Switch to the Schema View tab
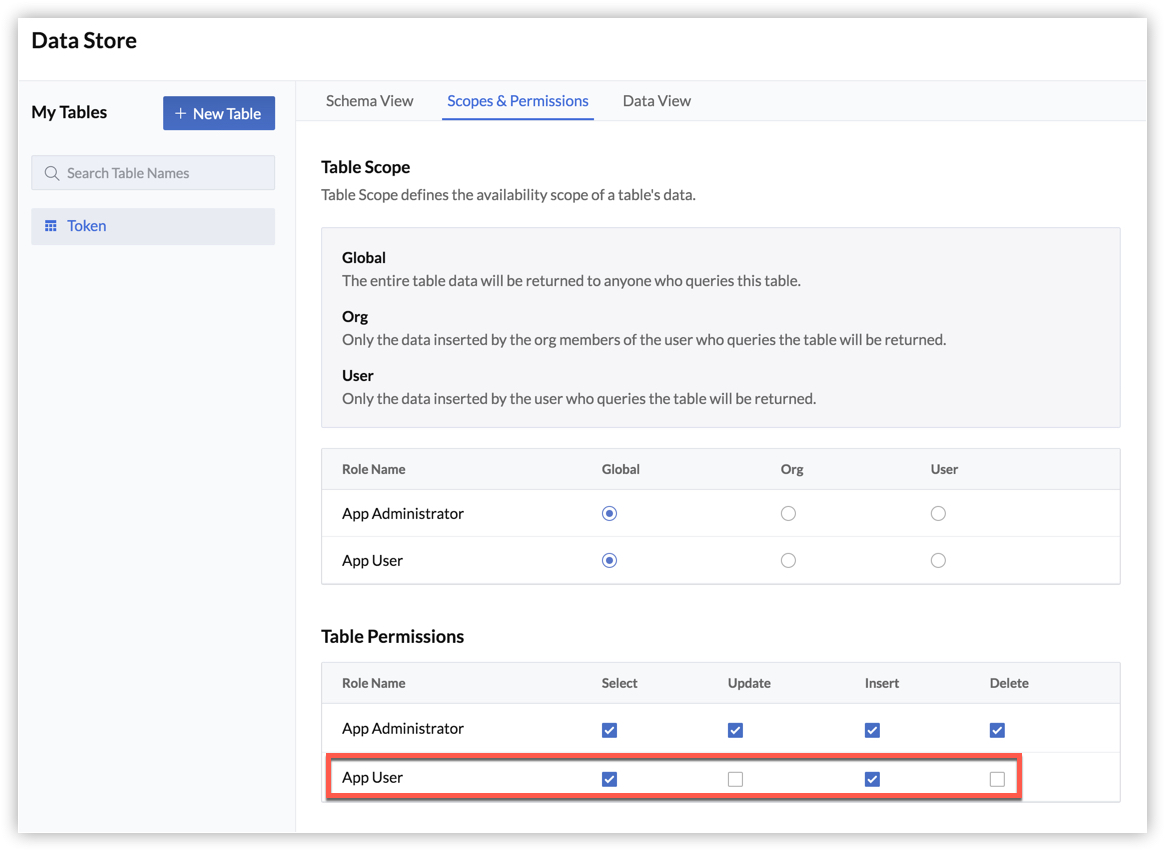The image size is (1165, 851). (x=369, y=101)
